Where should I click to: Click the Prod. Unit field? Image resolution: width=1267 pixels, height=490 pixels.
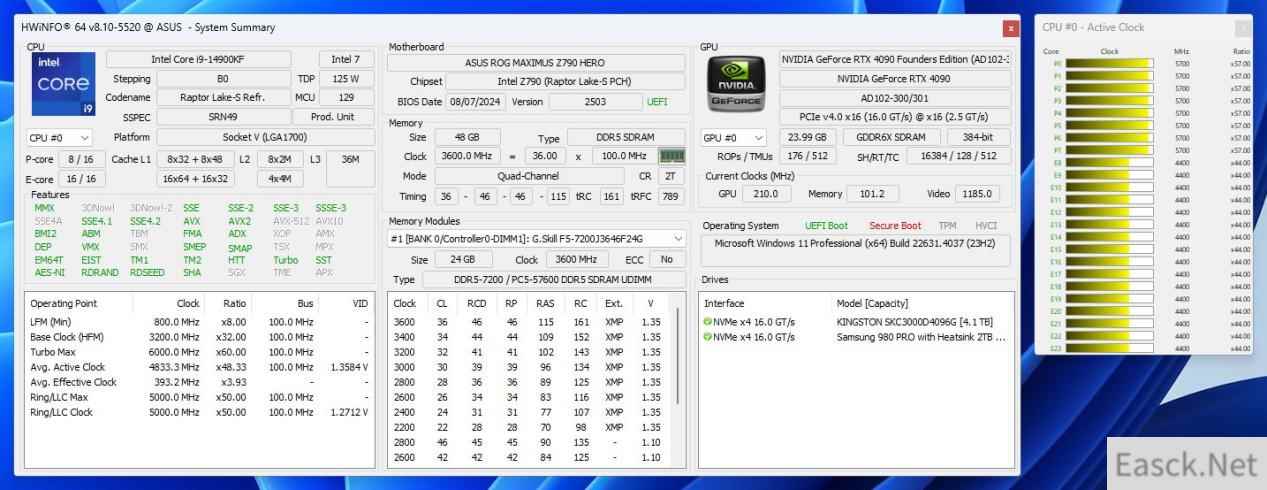(333, 117)
